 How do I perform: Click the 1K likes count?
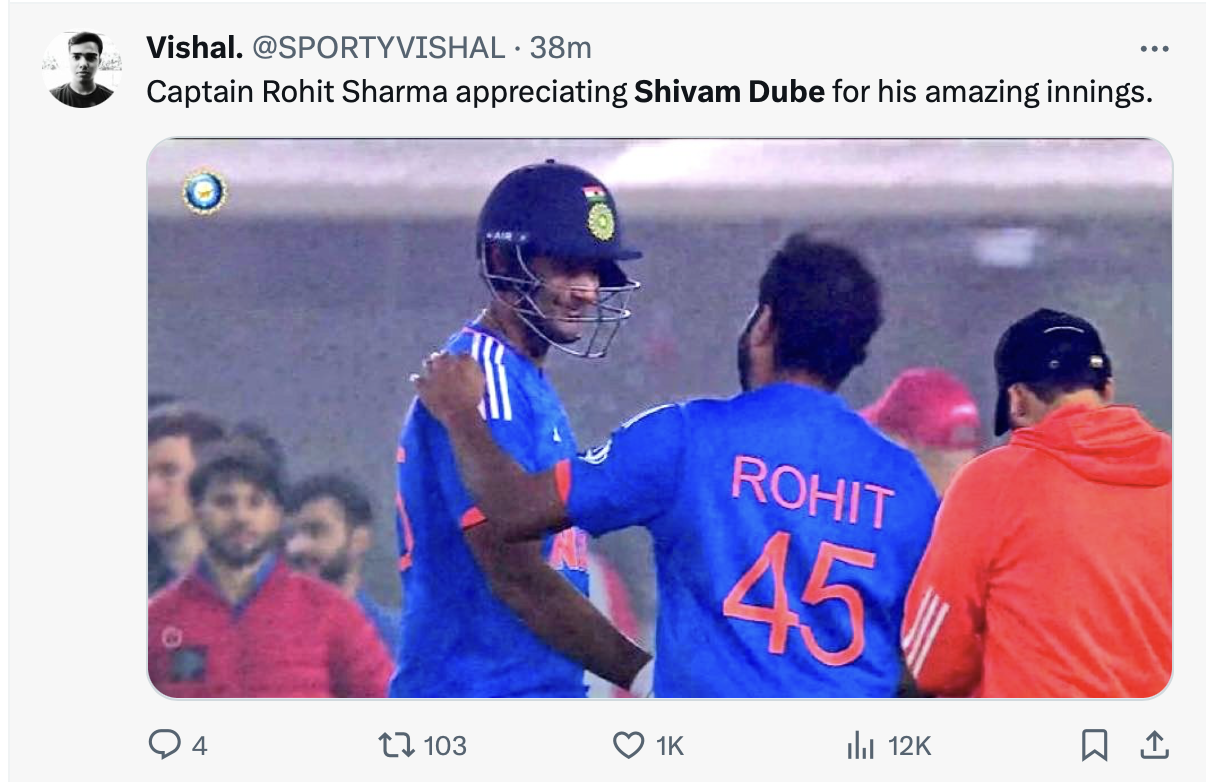tap(668, 745)
